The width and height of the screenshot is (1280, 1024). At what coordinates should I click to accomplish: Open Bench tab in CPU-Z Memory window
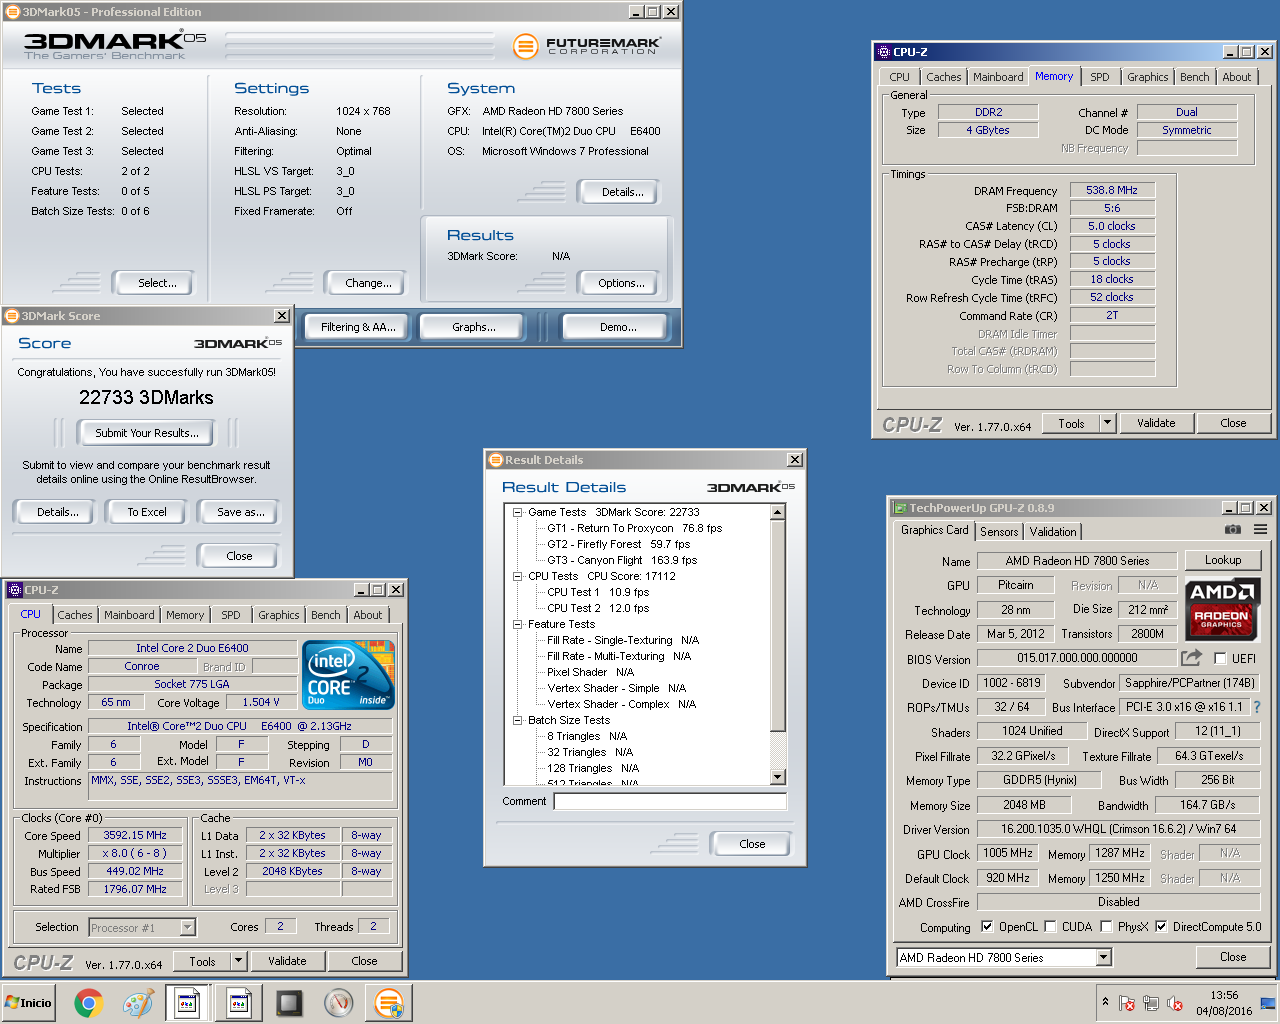coord(1194,77)
